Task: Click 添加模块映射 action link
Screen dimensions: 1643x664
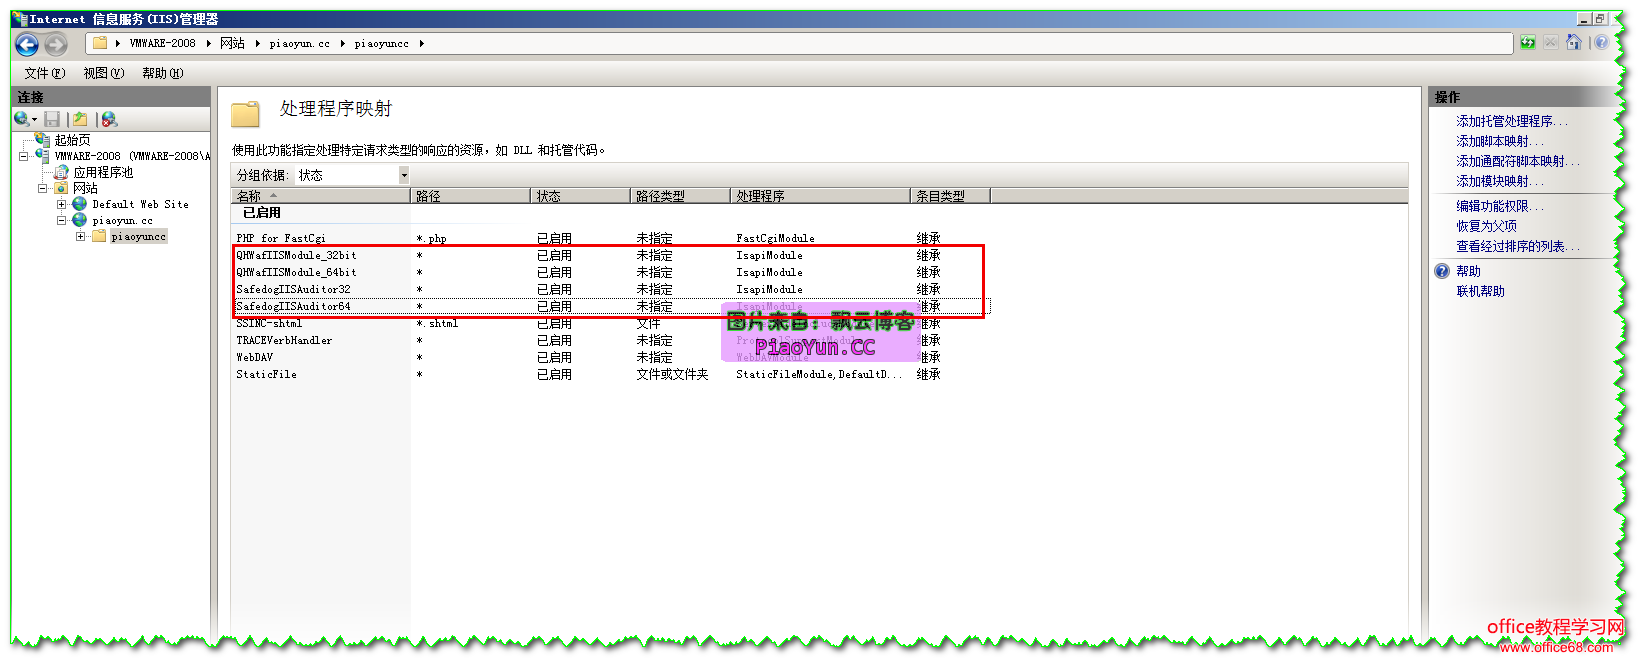Action: click(x=1500, y=181)
